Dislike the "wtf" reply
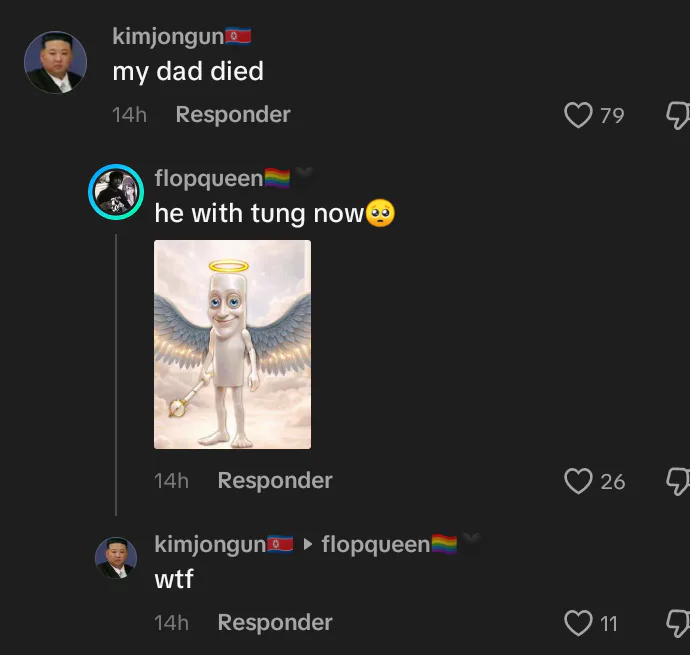Screen dimensions: 690x655 (x=677, y=623)
